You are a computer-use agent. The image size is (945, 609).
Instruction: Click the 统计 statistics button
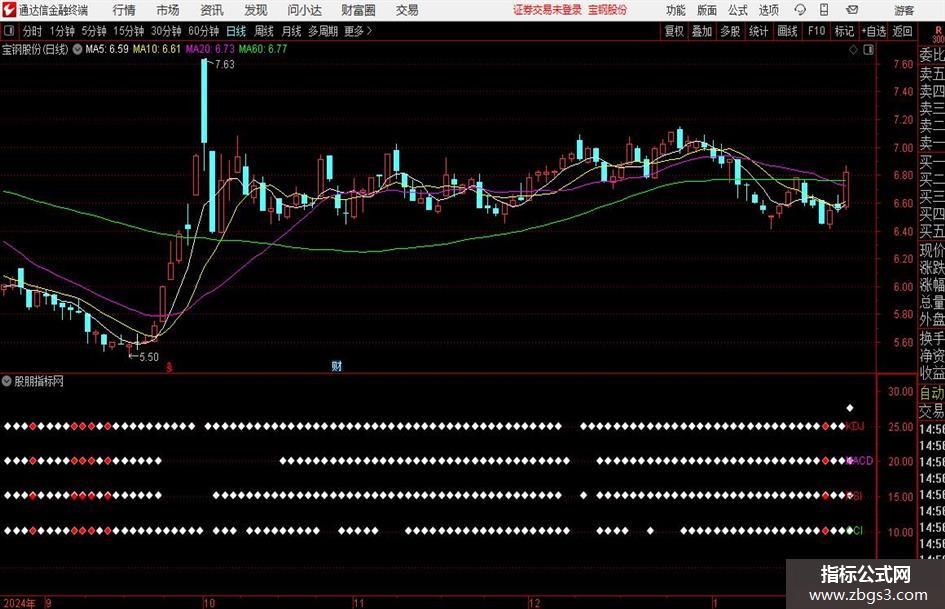(x=759, y=31)
